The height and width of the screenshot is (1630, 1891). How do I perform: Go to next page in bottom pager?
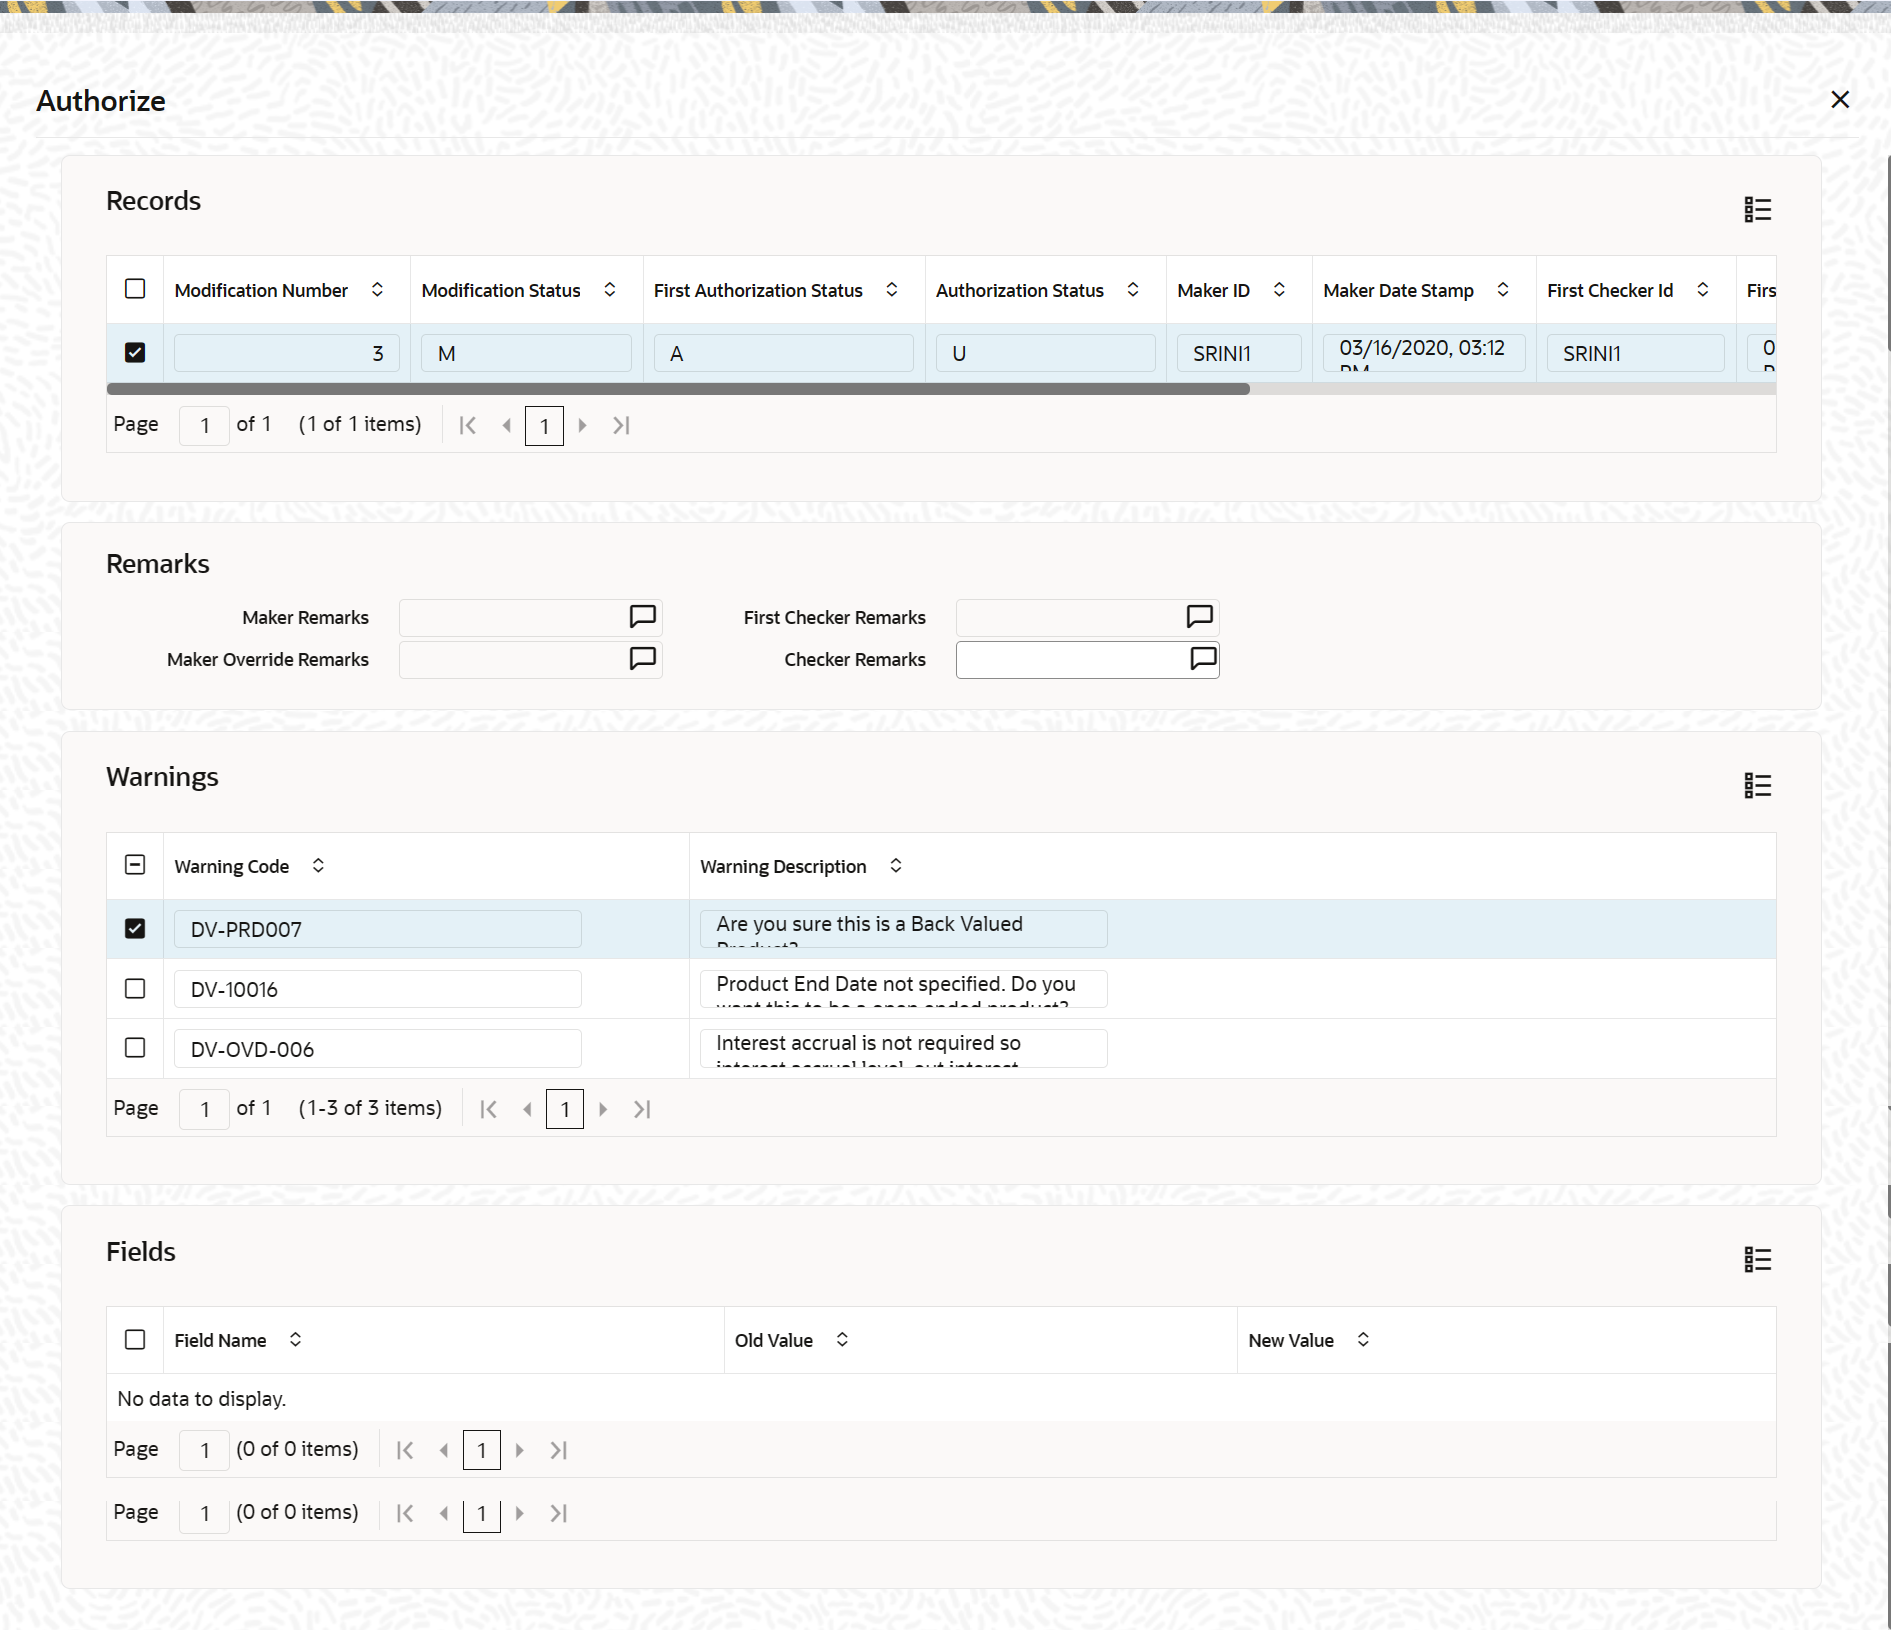[x=520, y=1513]
